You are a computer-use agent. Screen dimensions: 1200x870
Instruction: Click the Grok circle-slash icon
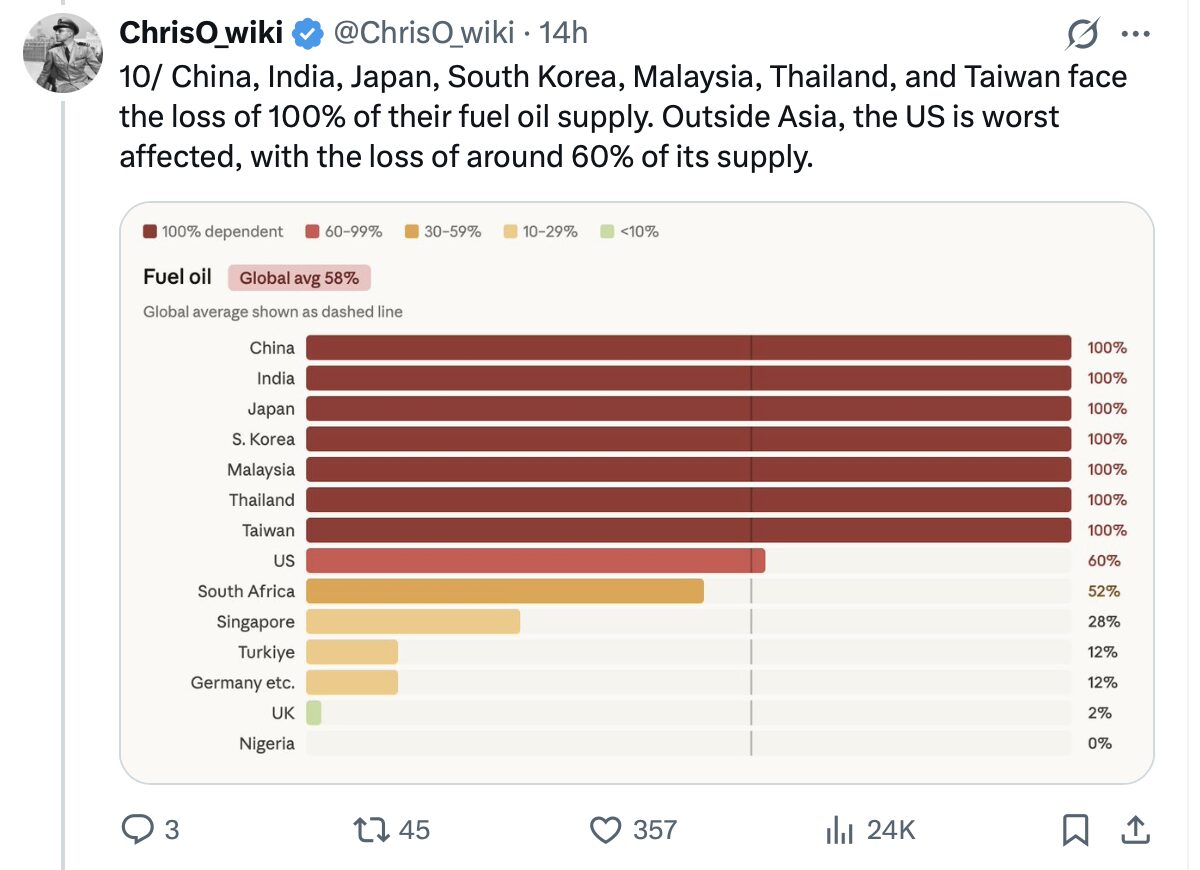tap(1081, 35)
